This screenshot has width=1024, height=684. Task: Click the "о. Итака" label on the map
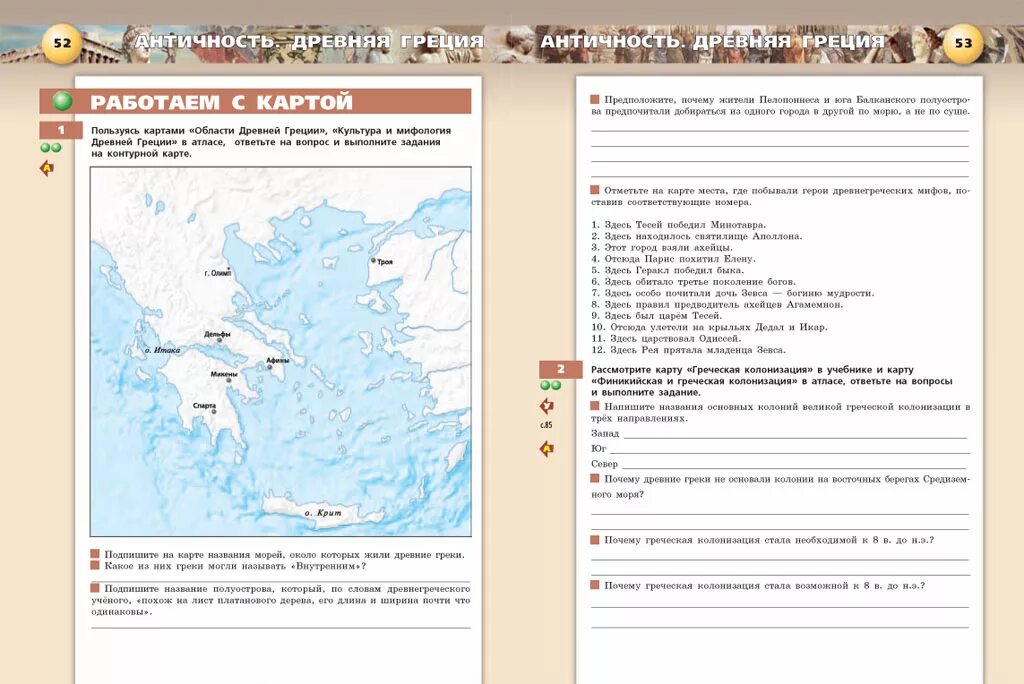162,350
